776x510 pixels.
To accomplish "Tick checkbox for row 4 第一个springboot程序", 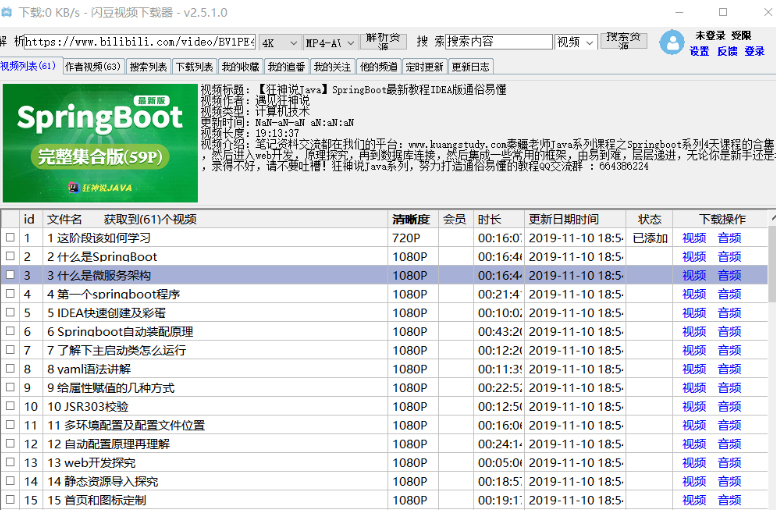I will coord(10,294).
